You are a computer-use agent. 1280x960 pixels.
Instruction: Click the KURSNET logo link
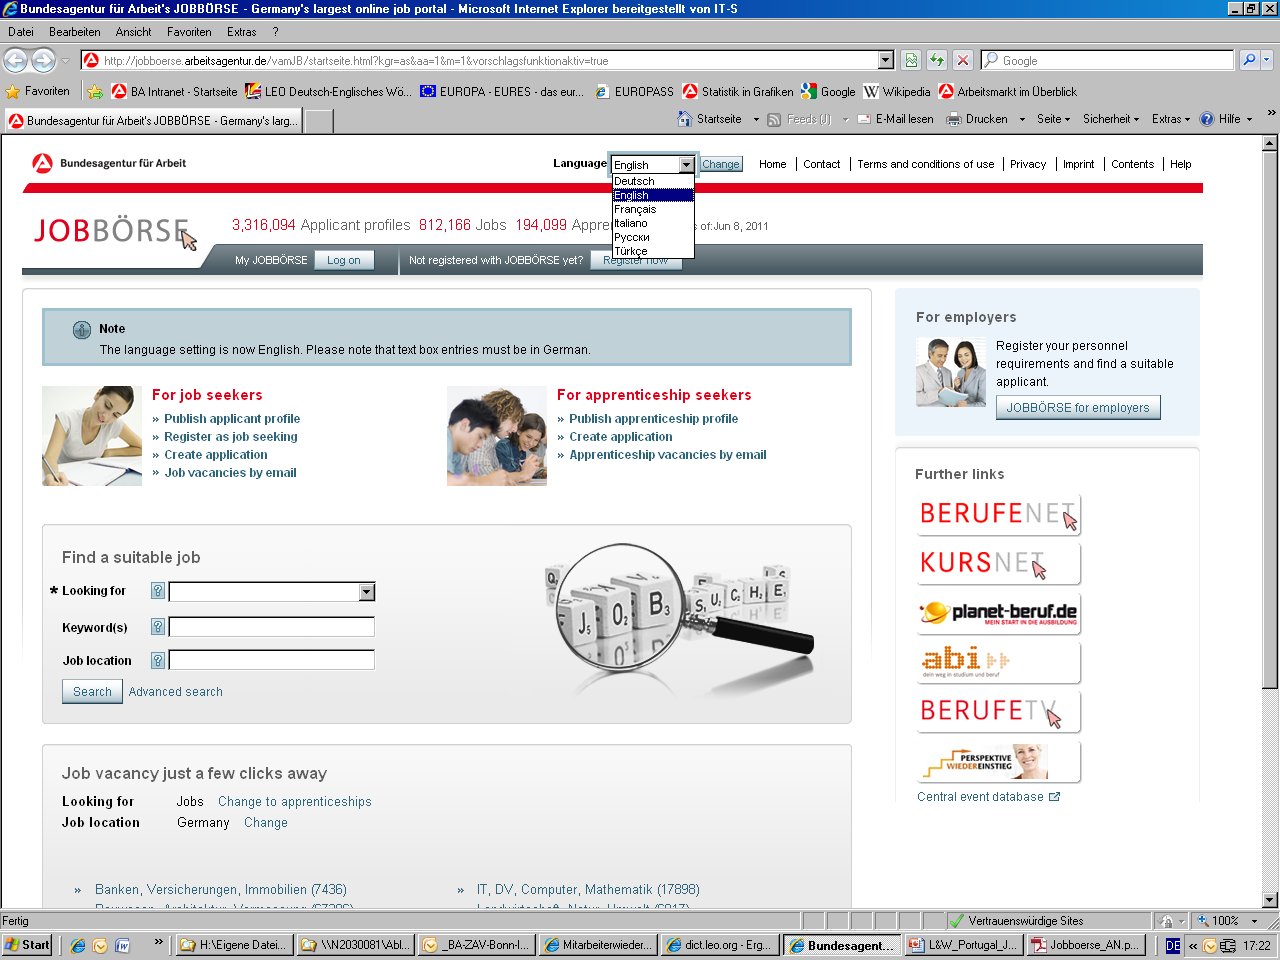(998, 563)
